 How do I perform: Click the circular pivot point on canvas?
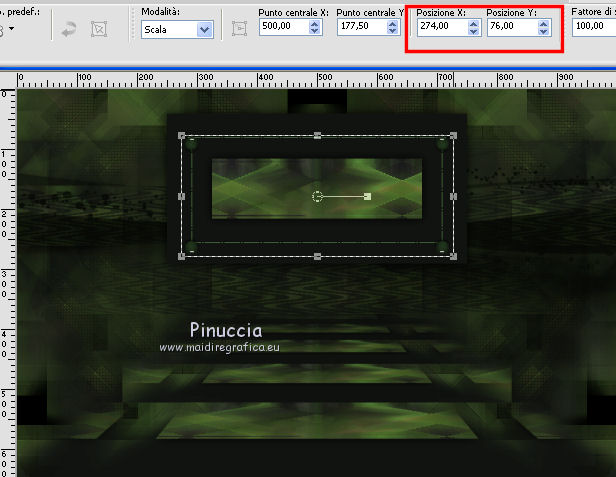coord(317,196)
